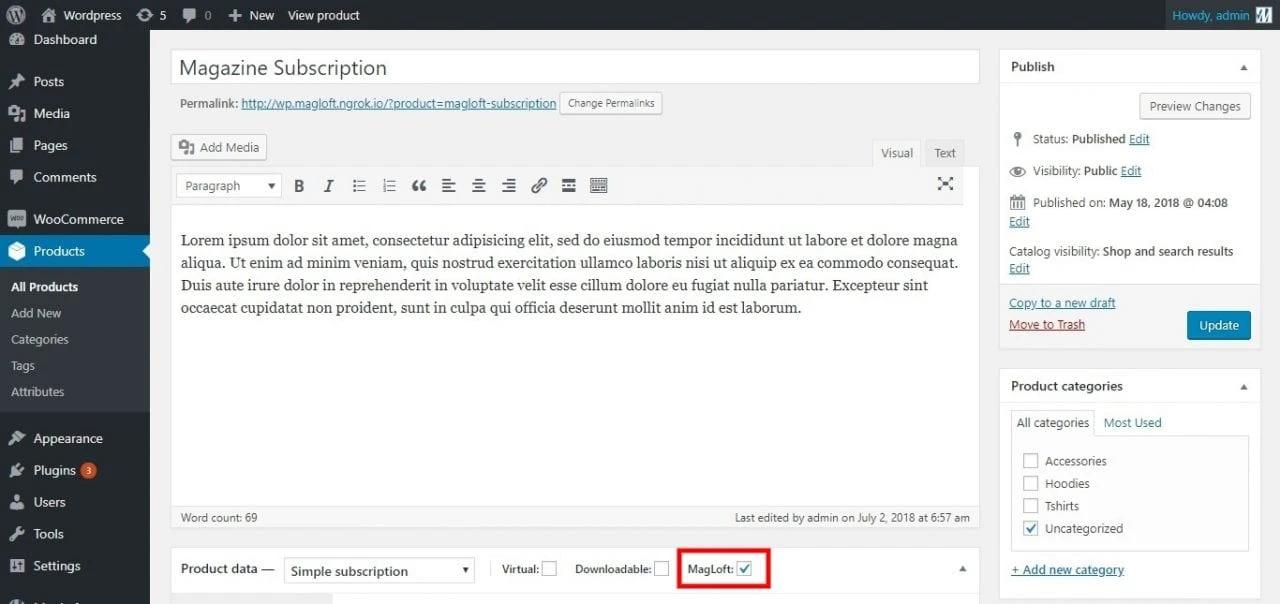Apply italic formatting

pos(329,185)
